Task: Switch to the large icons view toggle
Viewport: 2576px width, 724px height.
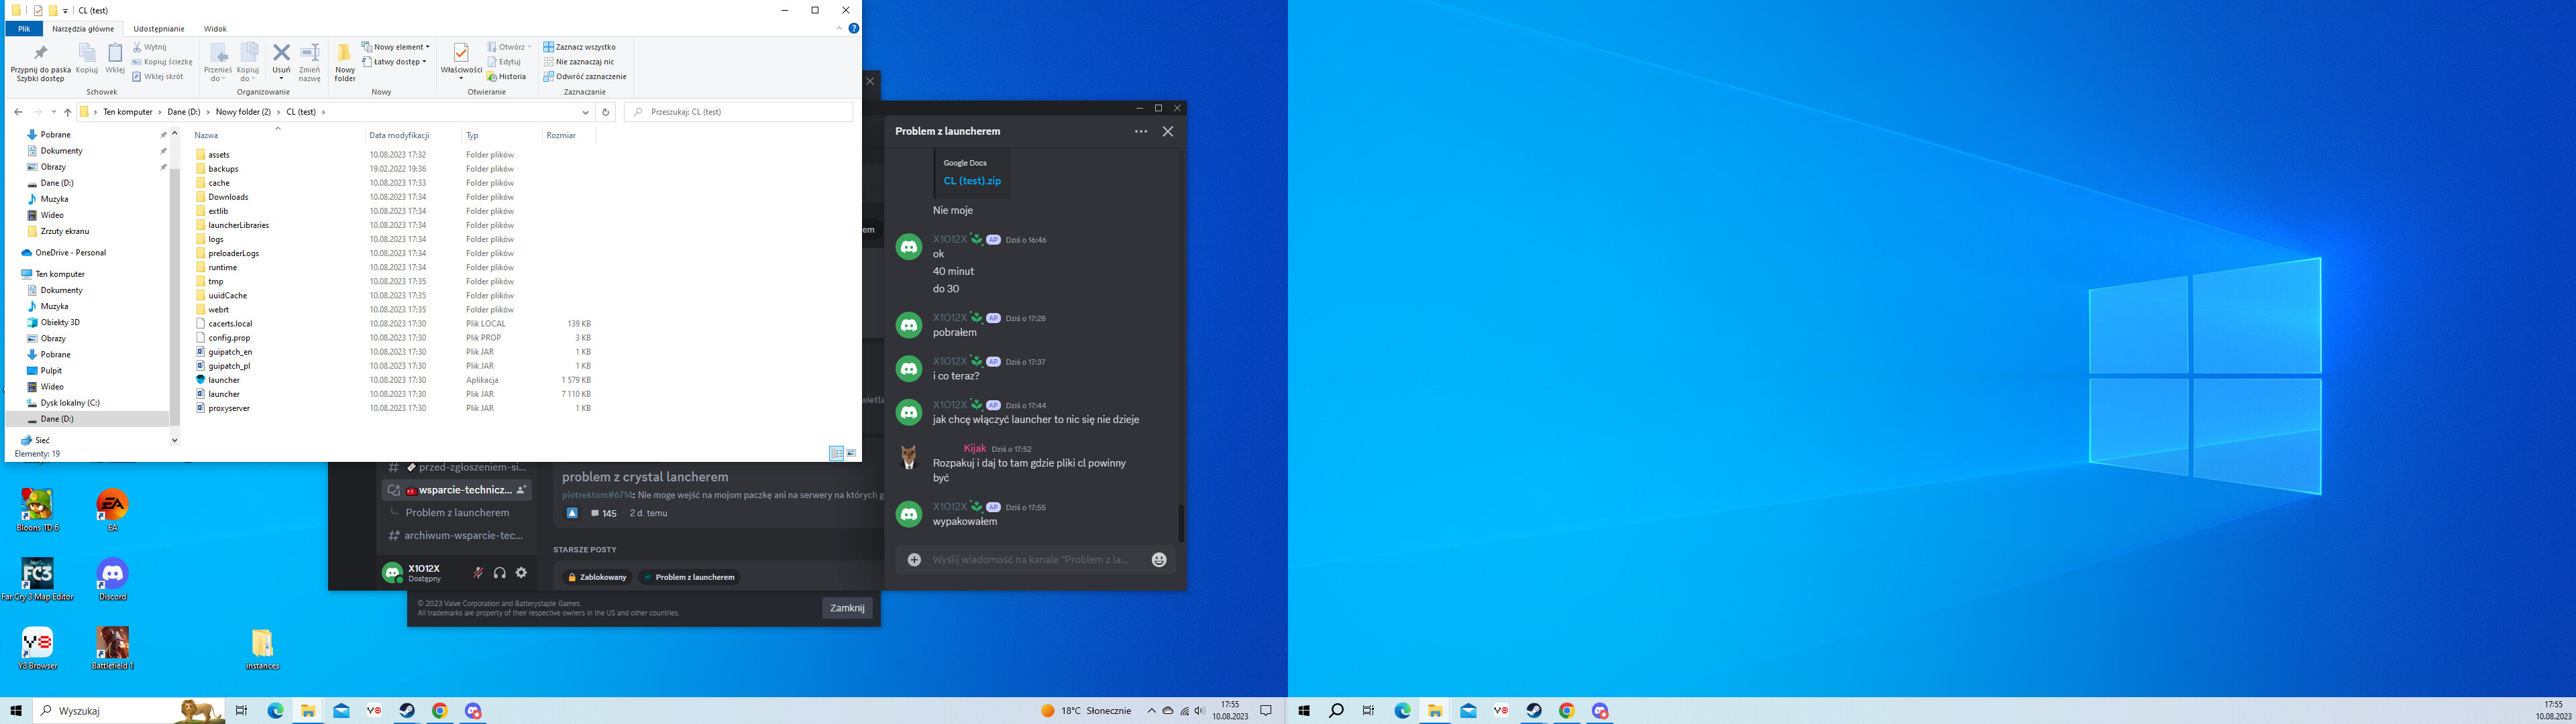Action: (851, 453)
